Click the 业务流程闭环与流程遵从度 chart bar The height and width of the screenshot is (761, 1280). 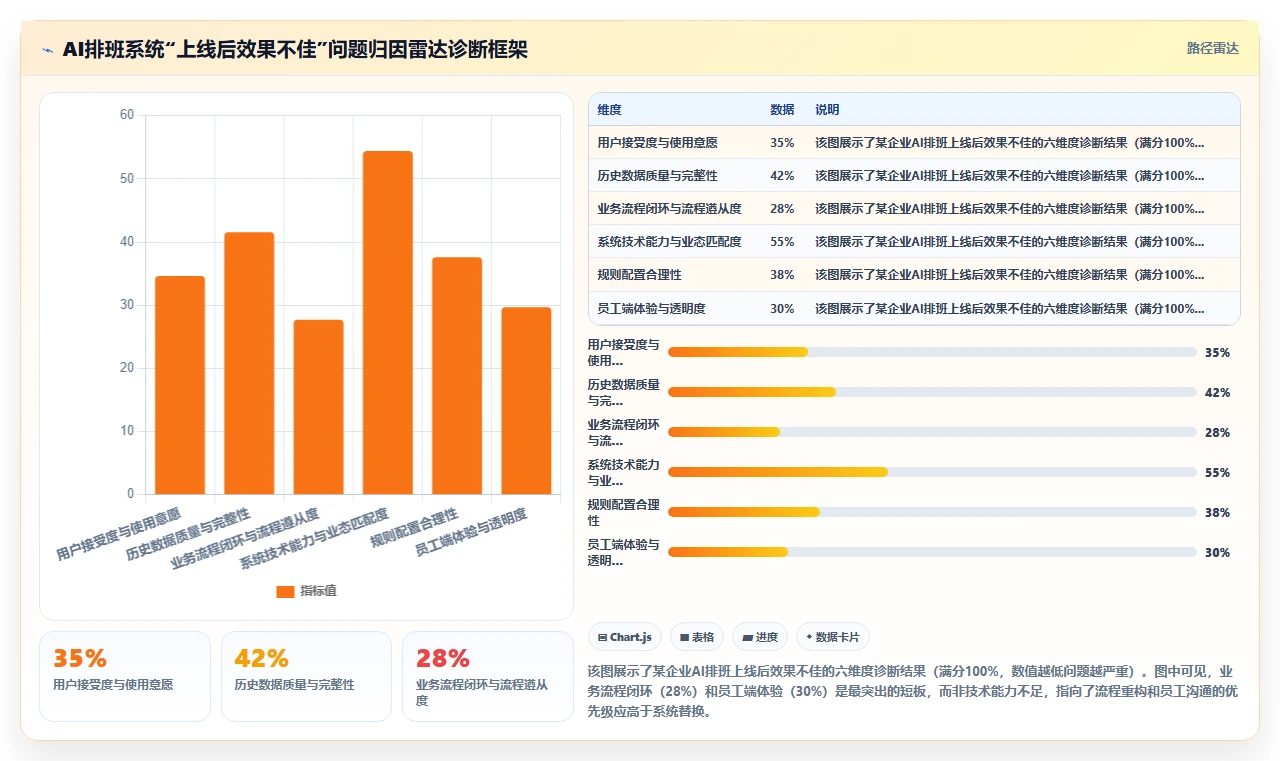318,407
